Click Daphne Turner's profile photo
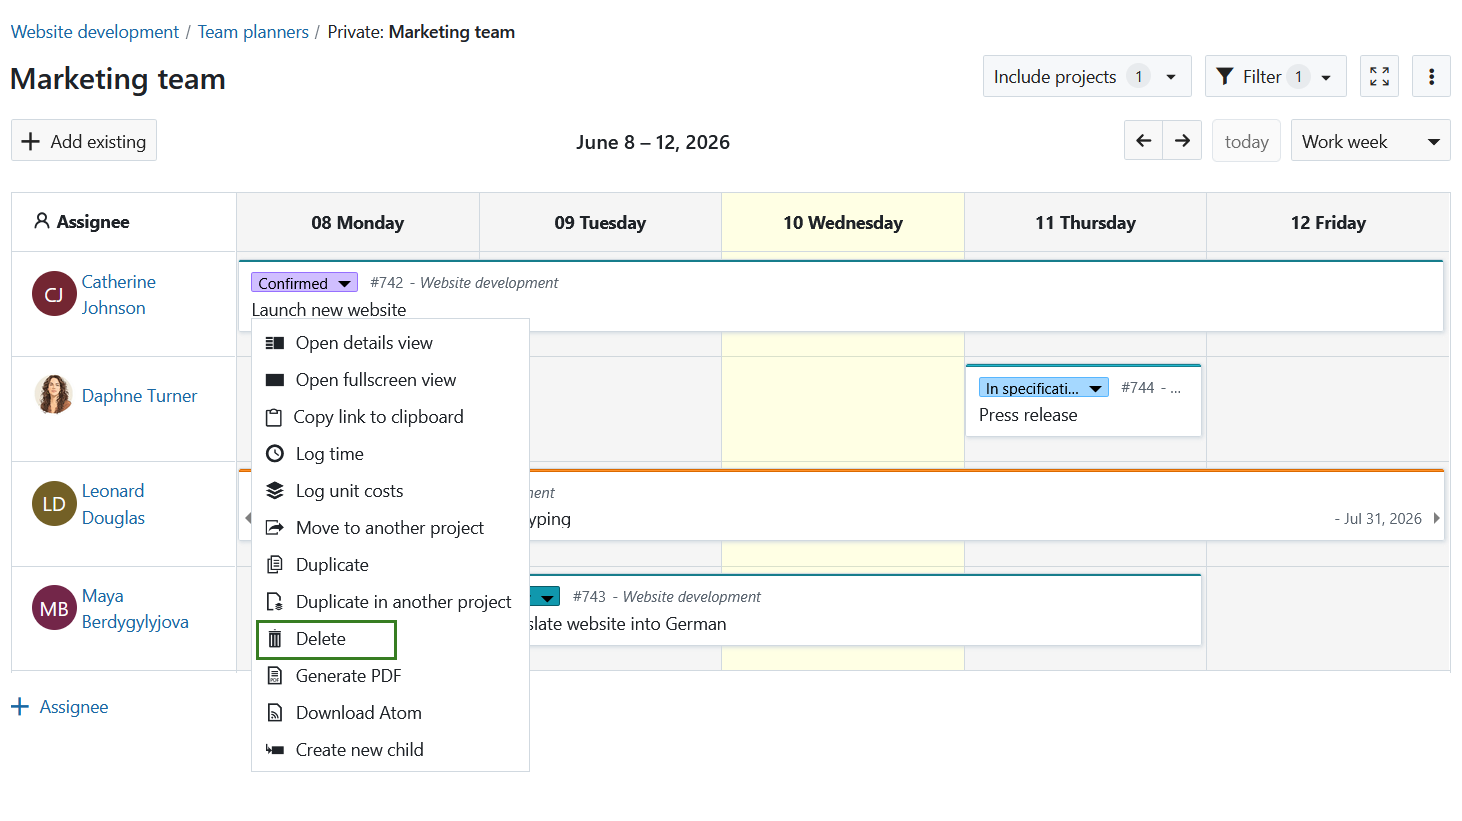The image size is (1462, 821). tap(54, 395)
